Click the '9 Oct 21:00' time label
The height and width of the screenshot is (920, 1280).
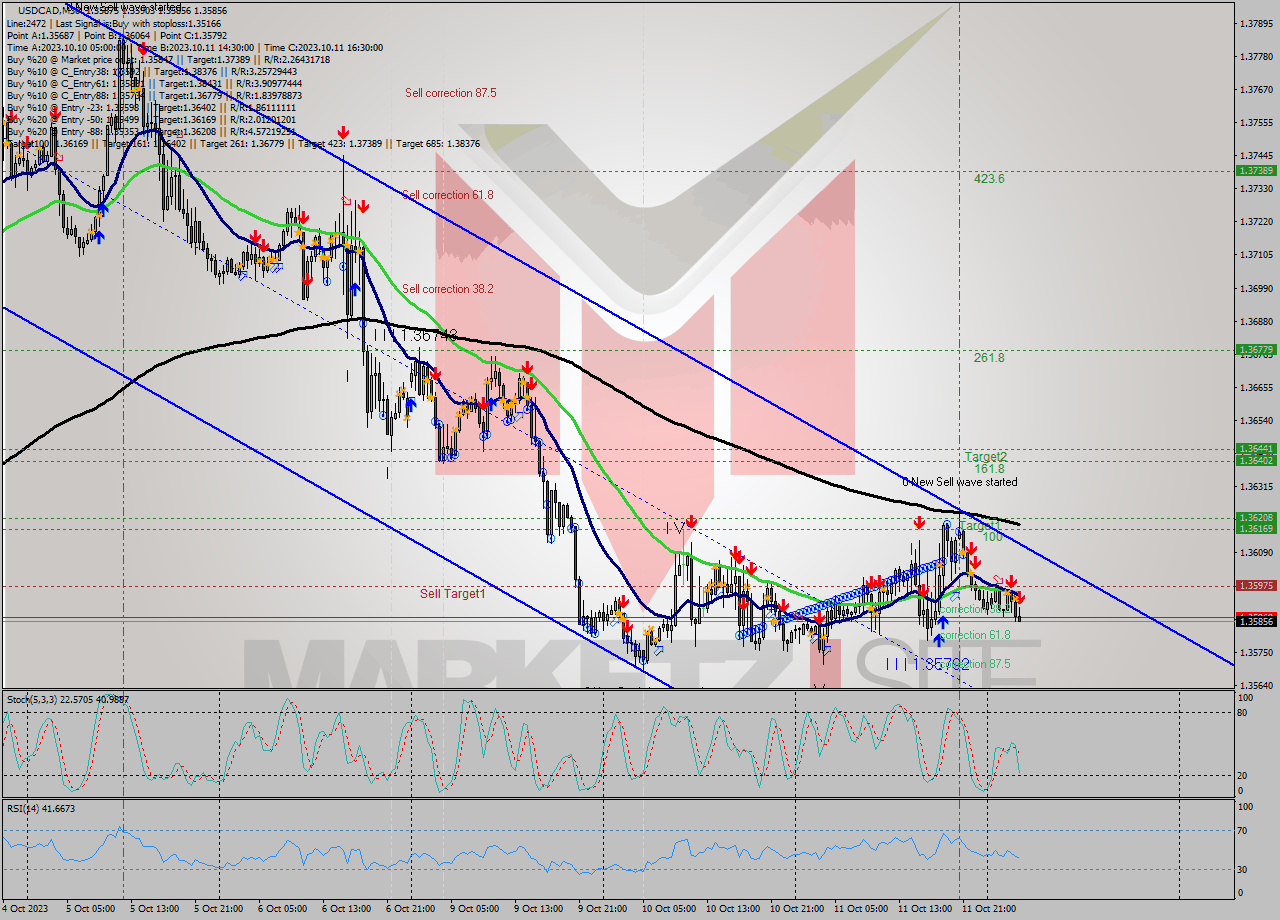(x=603, y=909)
